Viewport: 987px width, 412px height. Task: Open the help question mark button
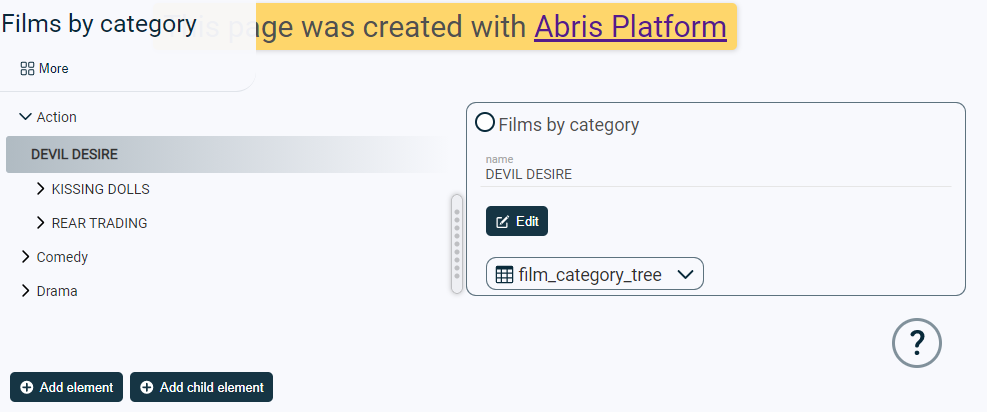click(917, 344)
